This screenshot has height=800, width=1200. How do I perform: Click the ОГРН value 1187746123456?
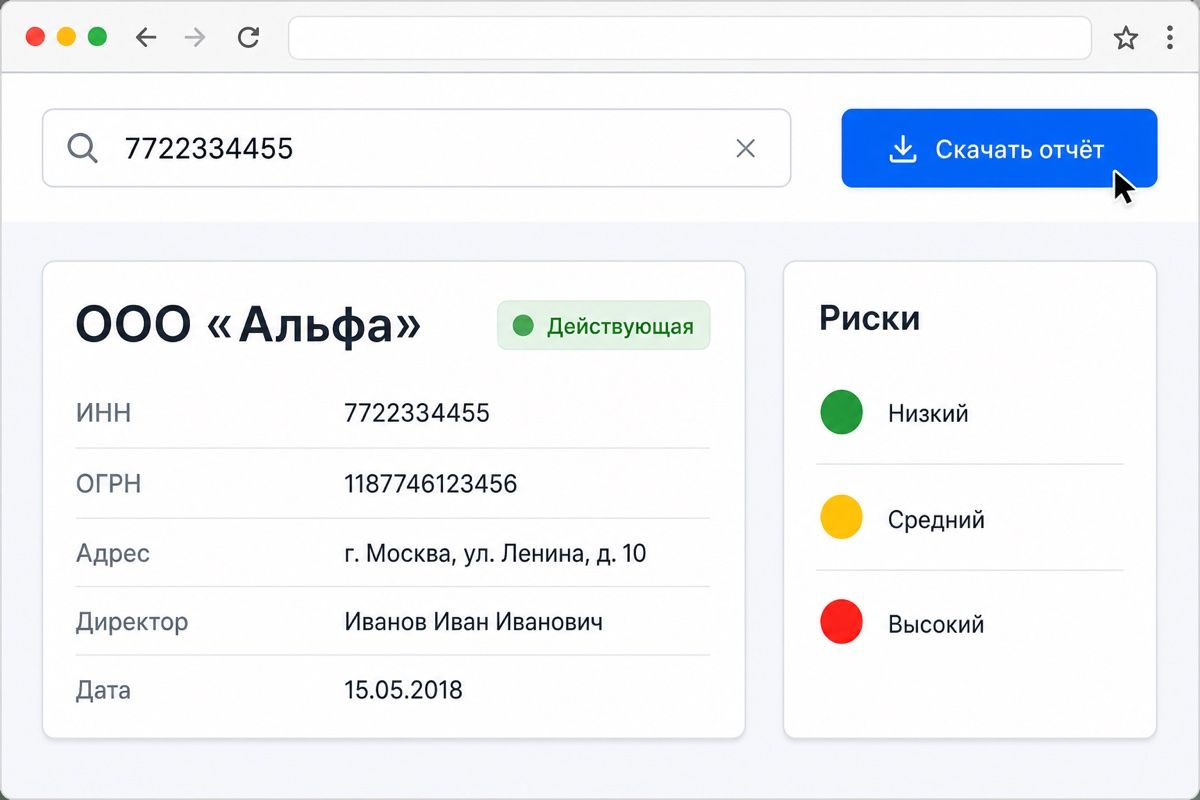point(431,485)
